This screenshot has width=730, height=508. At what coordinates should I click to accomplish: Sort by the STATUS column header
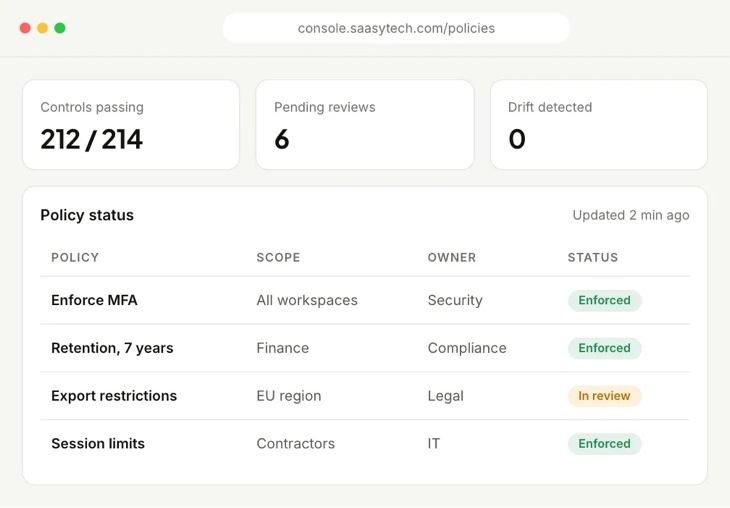(x=593, y=257)
